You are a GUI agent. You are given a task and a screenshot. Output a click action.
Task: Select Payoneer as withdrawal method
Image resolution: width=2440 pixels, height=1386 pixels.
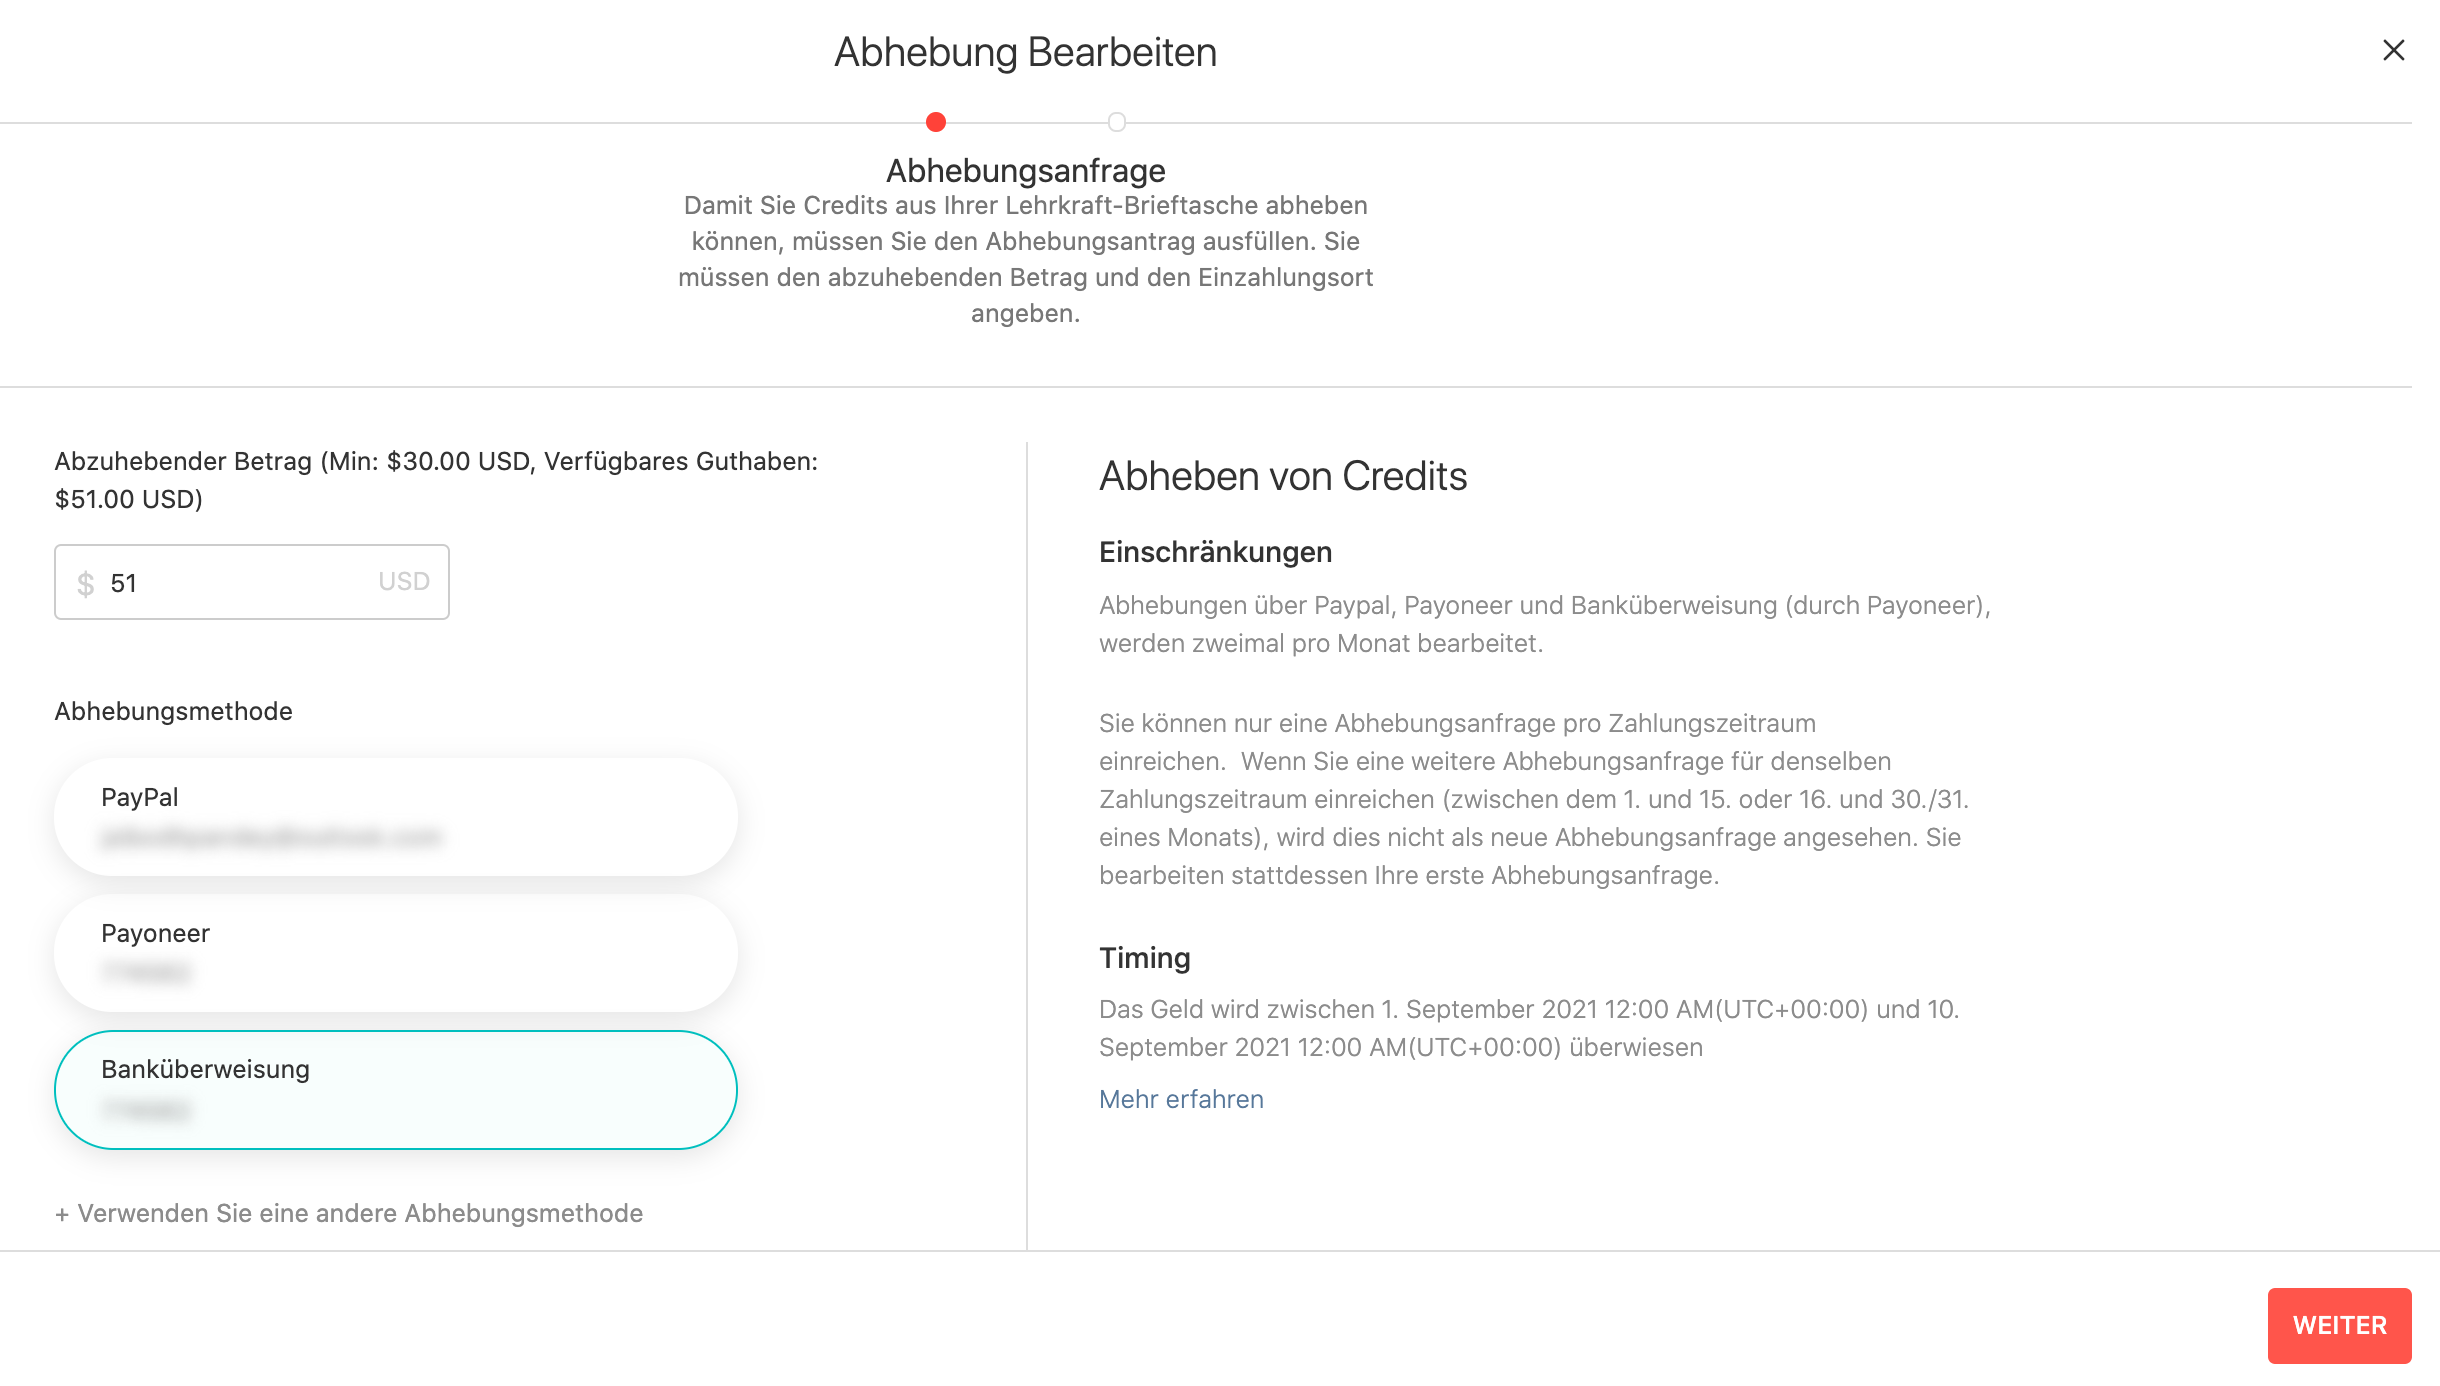[x=396, y=953]
